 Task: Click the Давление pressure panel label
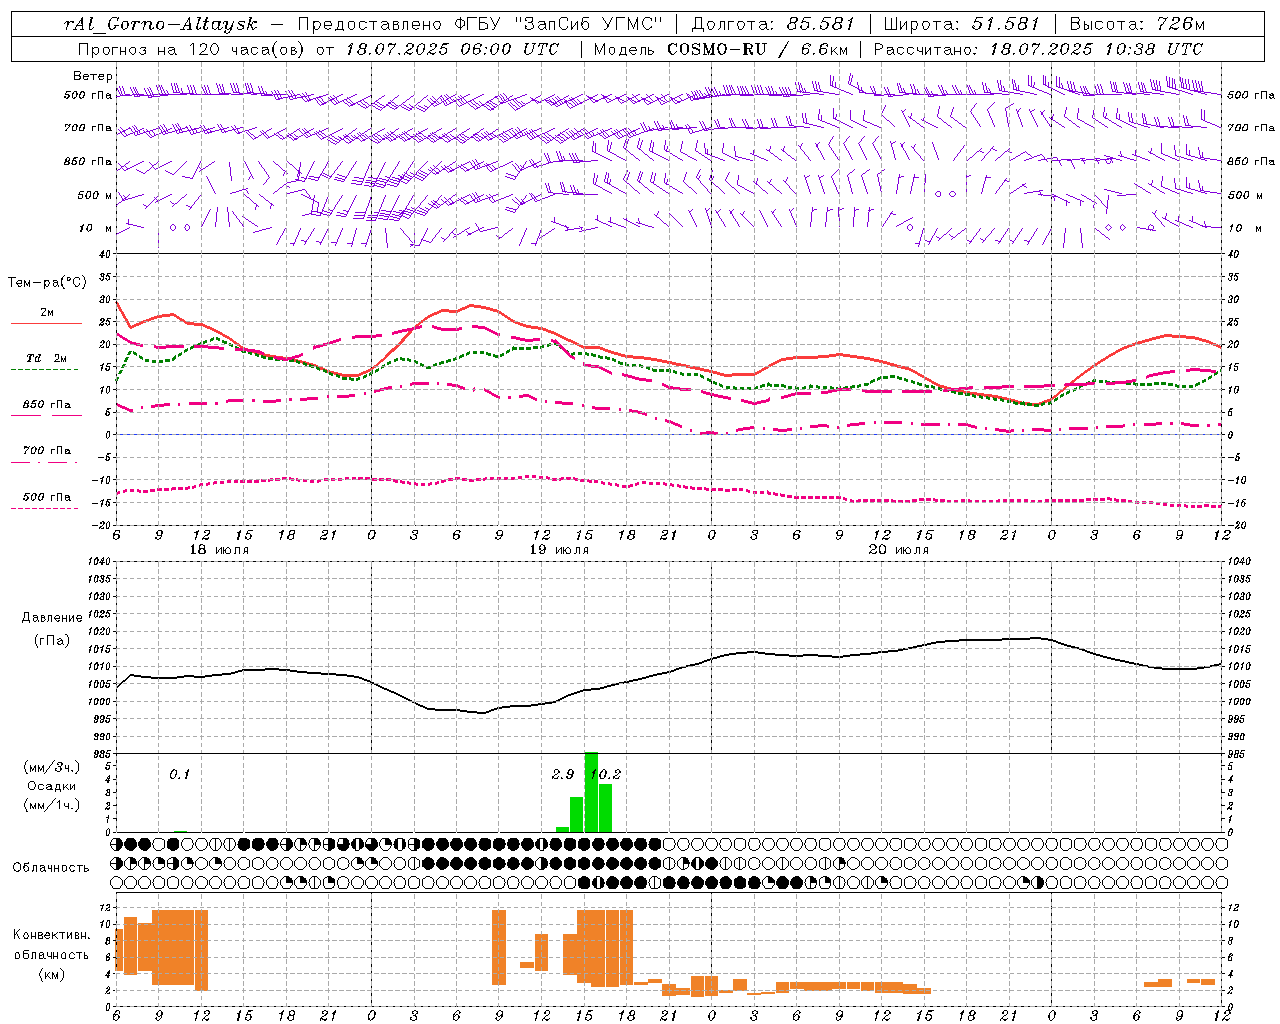(52, 618)
